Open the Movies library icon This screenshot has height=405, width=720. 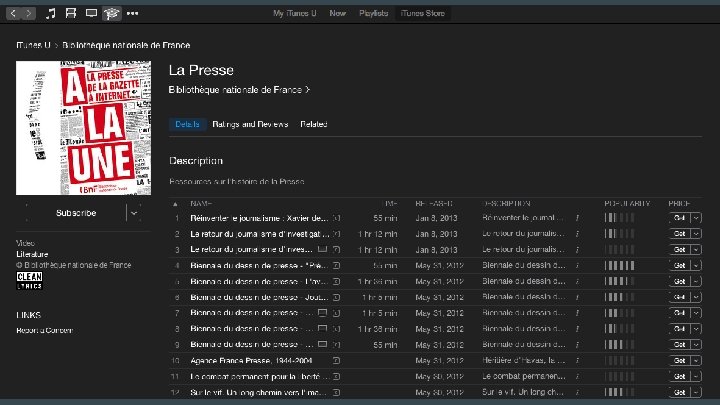tap(71, 13)
